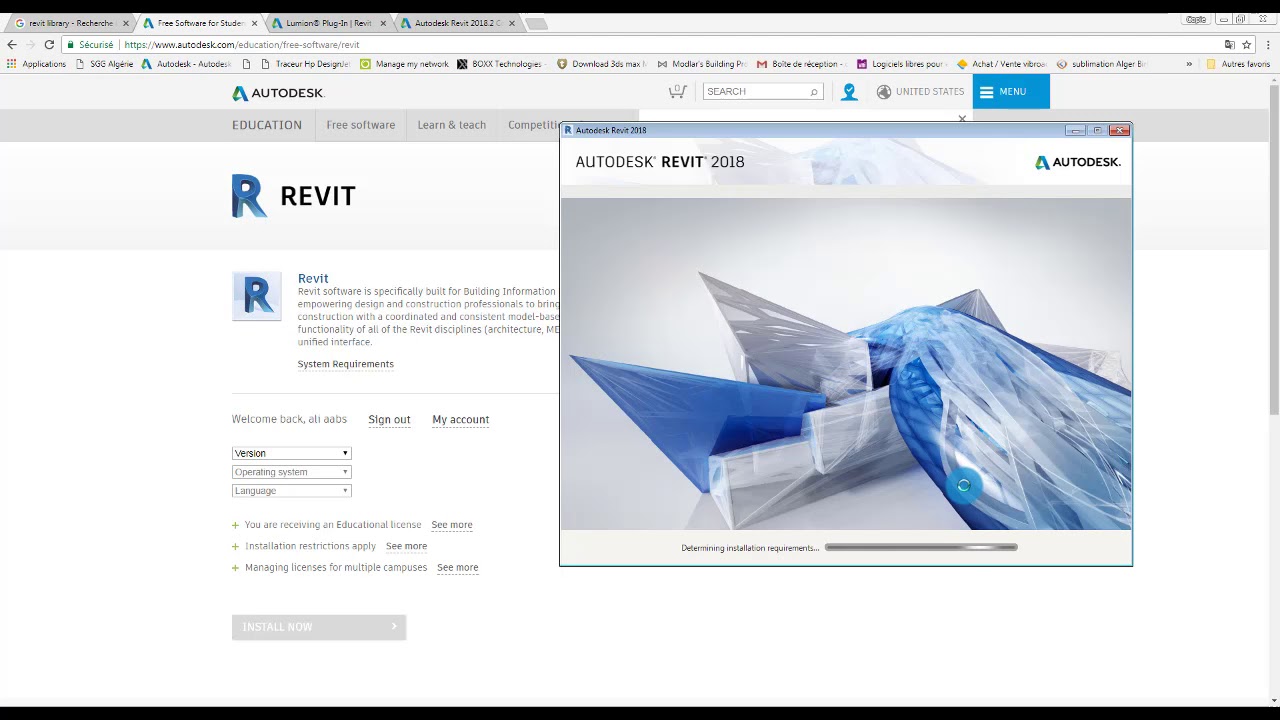
Task: Click the Revit R icon beside the description
Action: [x=257, y=296]
